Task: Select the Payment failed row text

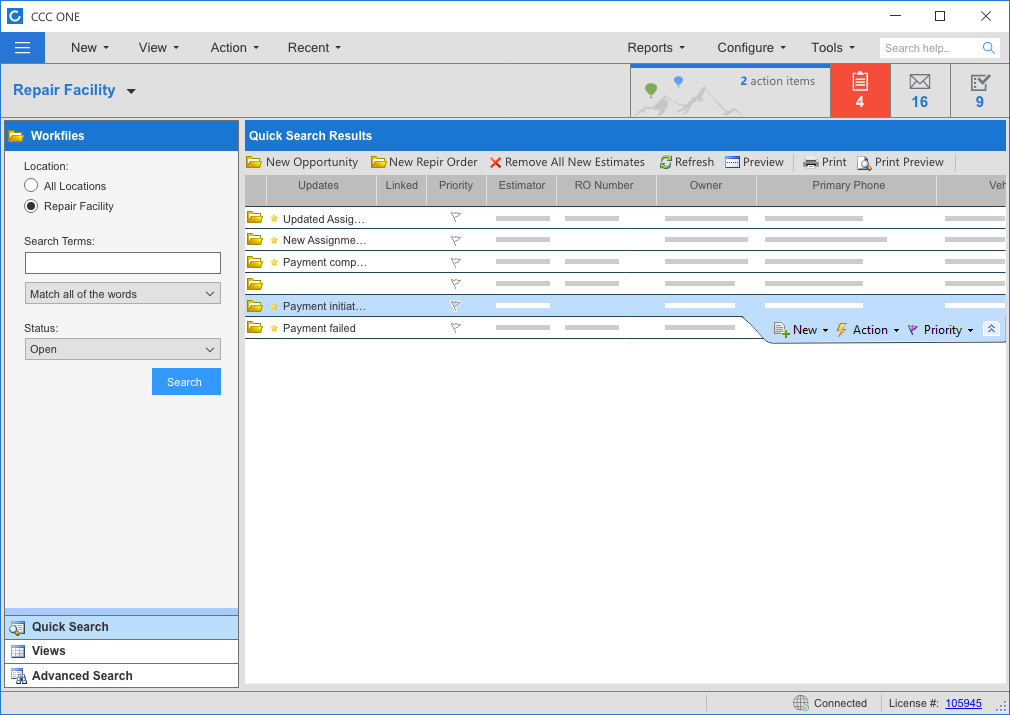Action: 319,328
